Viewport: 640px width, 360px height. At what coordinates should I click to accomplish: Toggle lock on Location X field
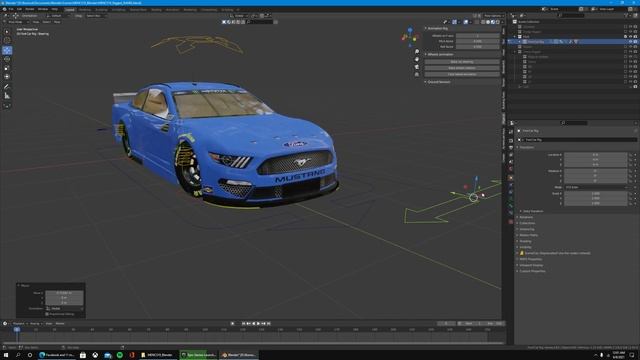[630, 155]
